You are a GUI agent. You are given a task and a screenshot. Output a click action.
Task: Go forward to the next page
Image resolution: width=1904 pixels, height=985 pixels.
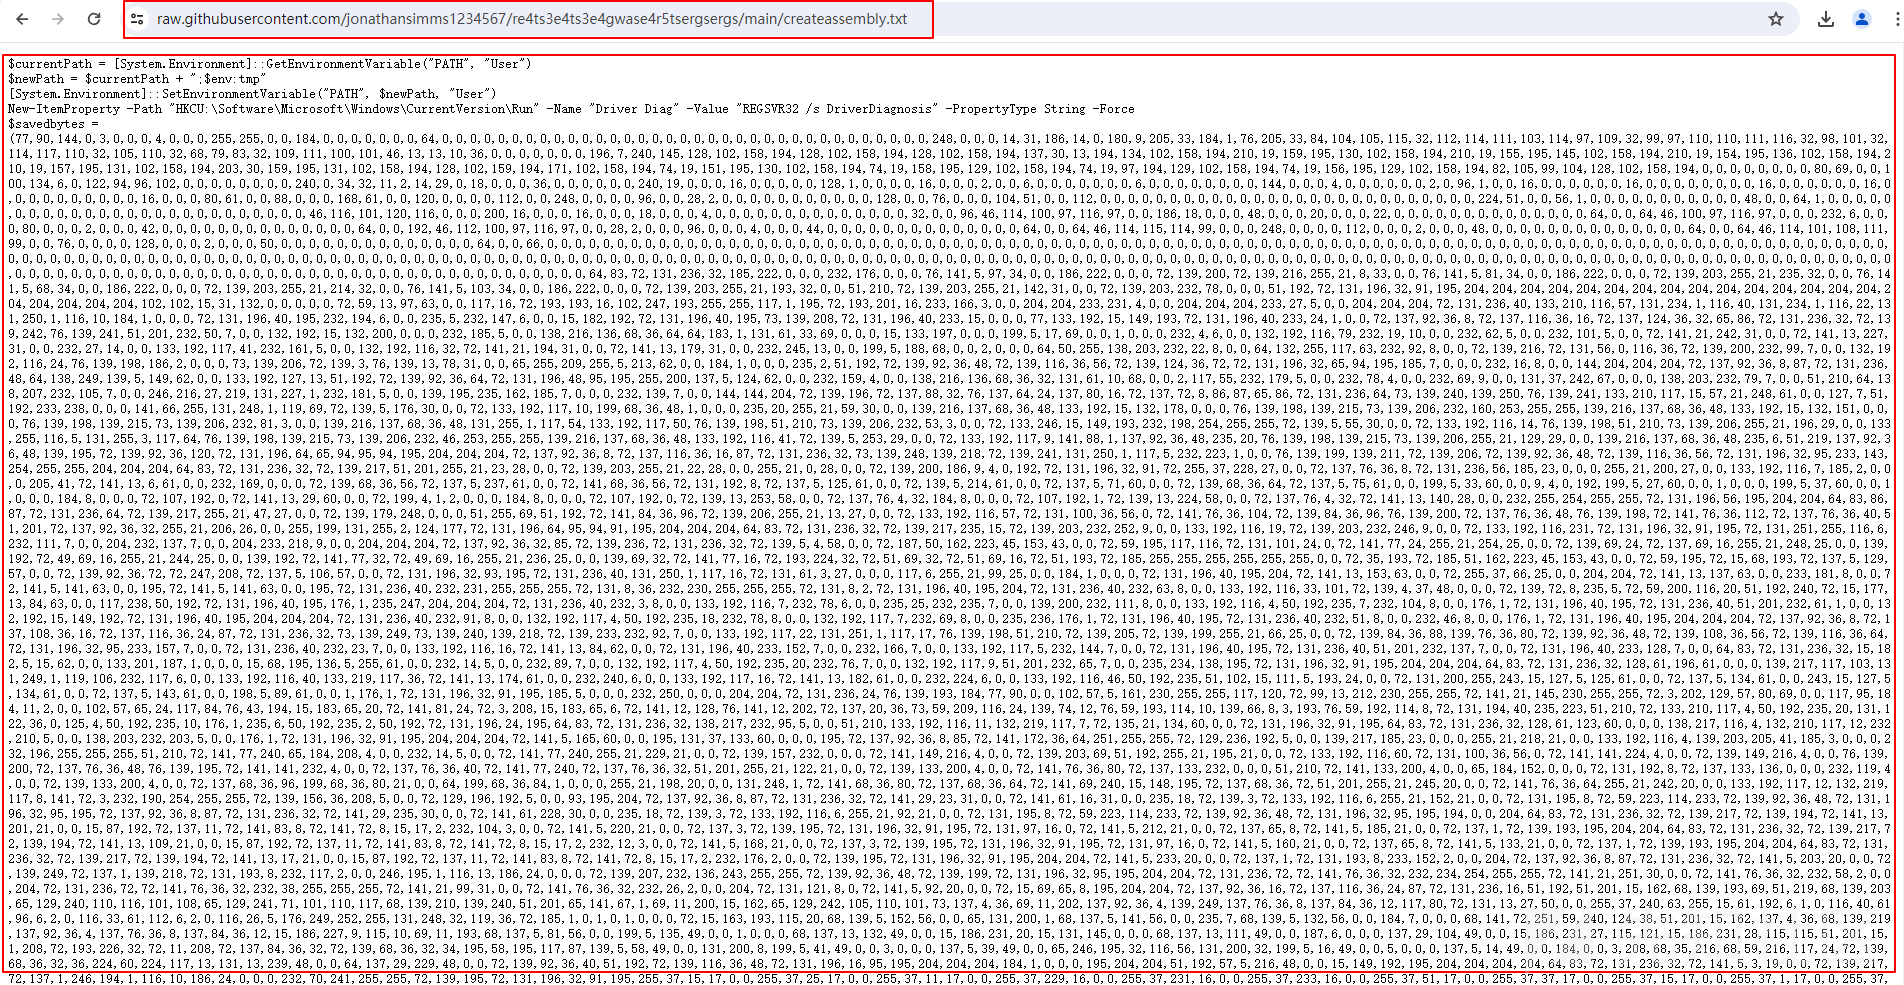(x=58, y=19)
